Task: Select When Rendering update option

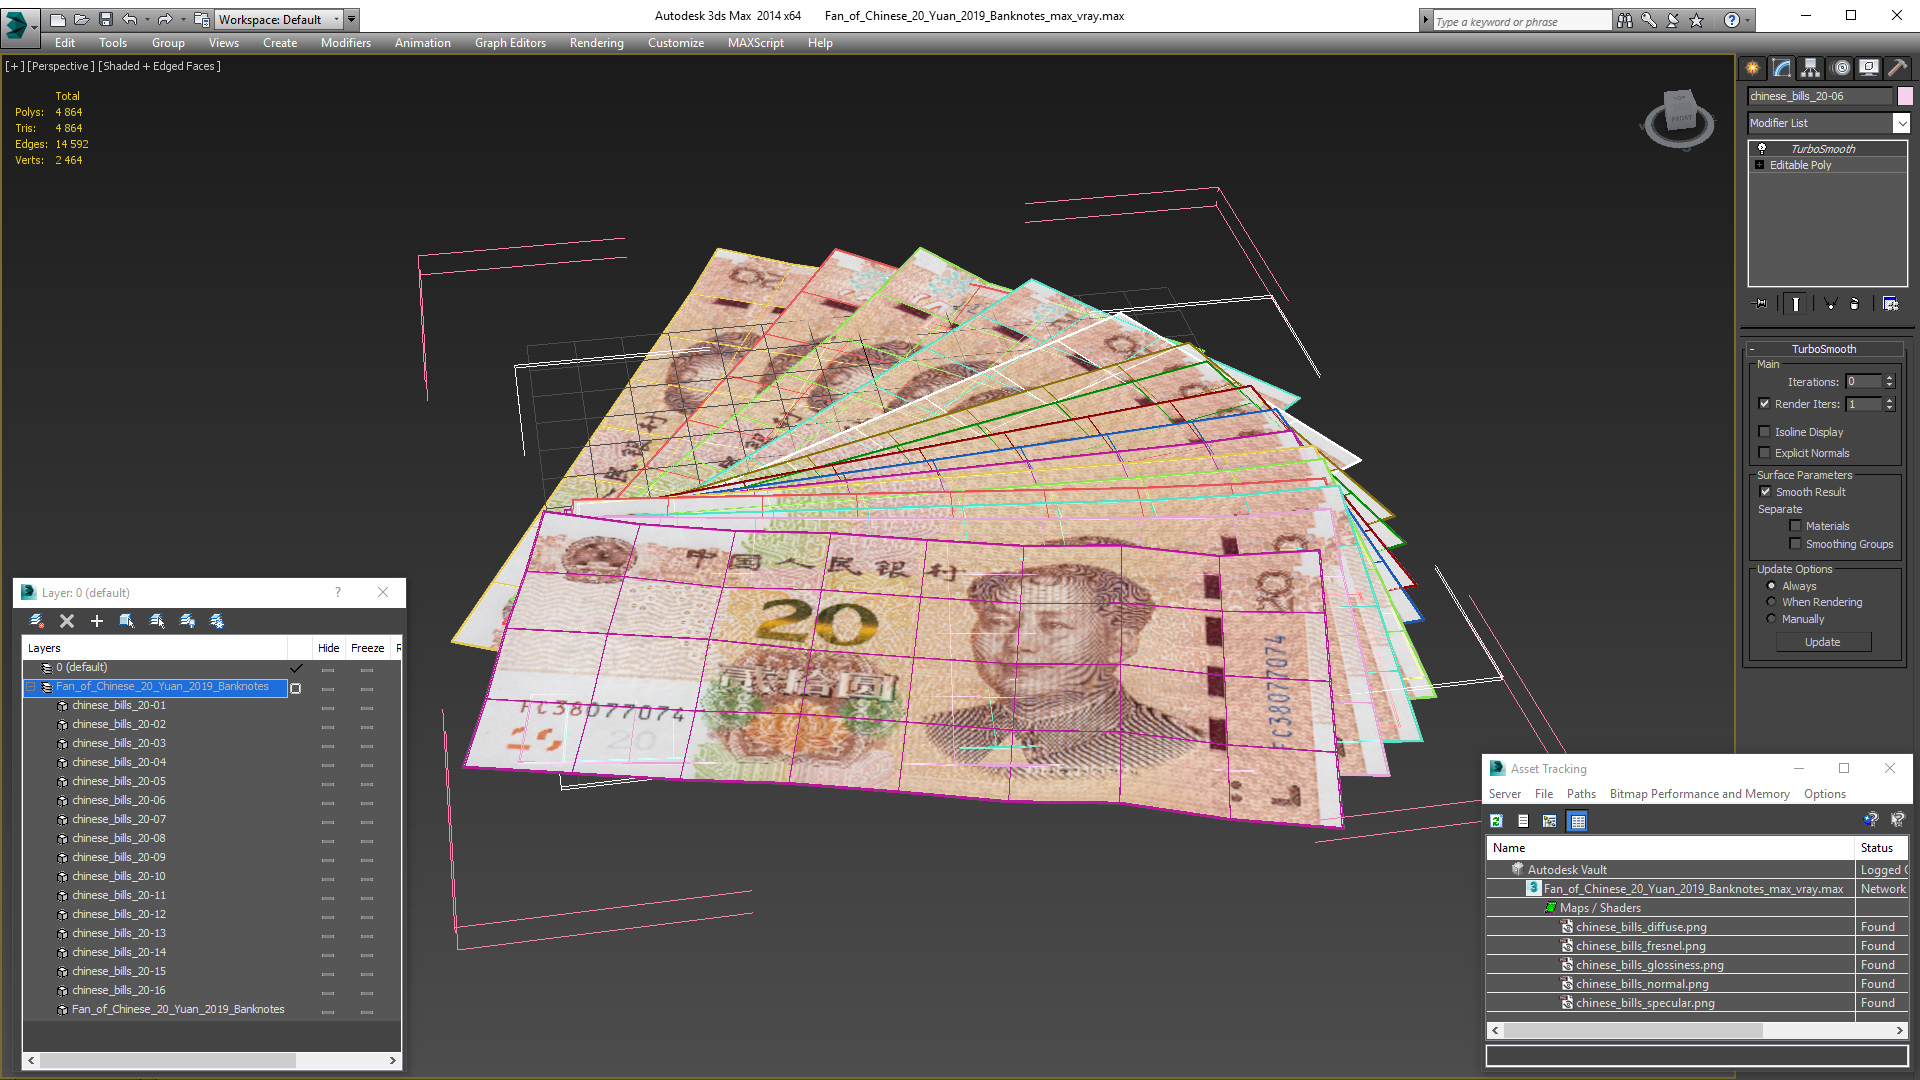Action: [1771, 602]
